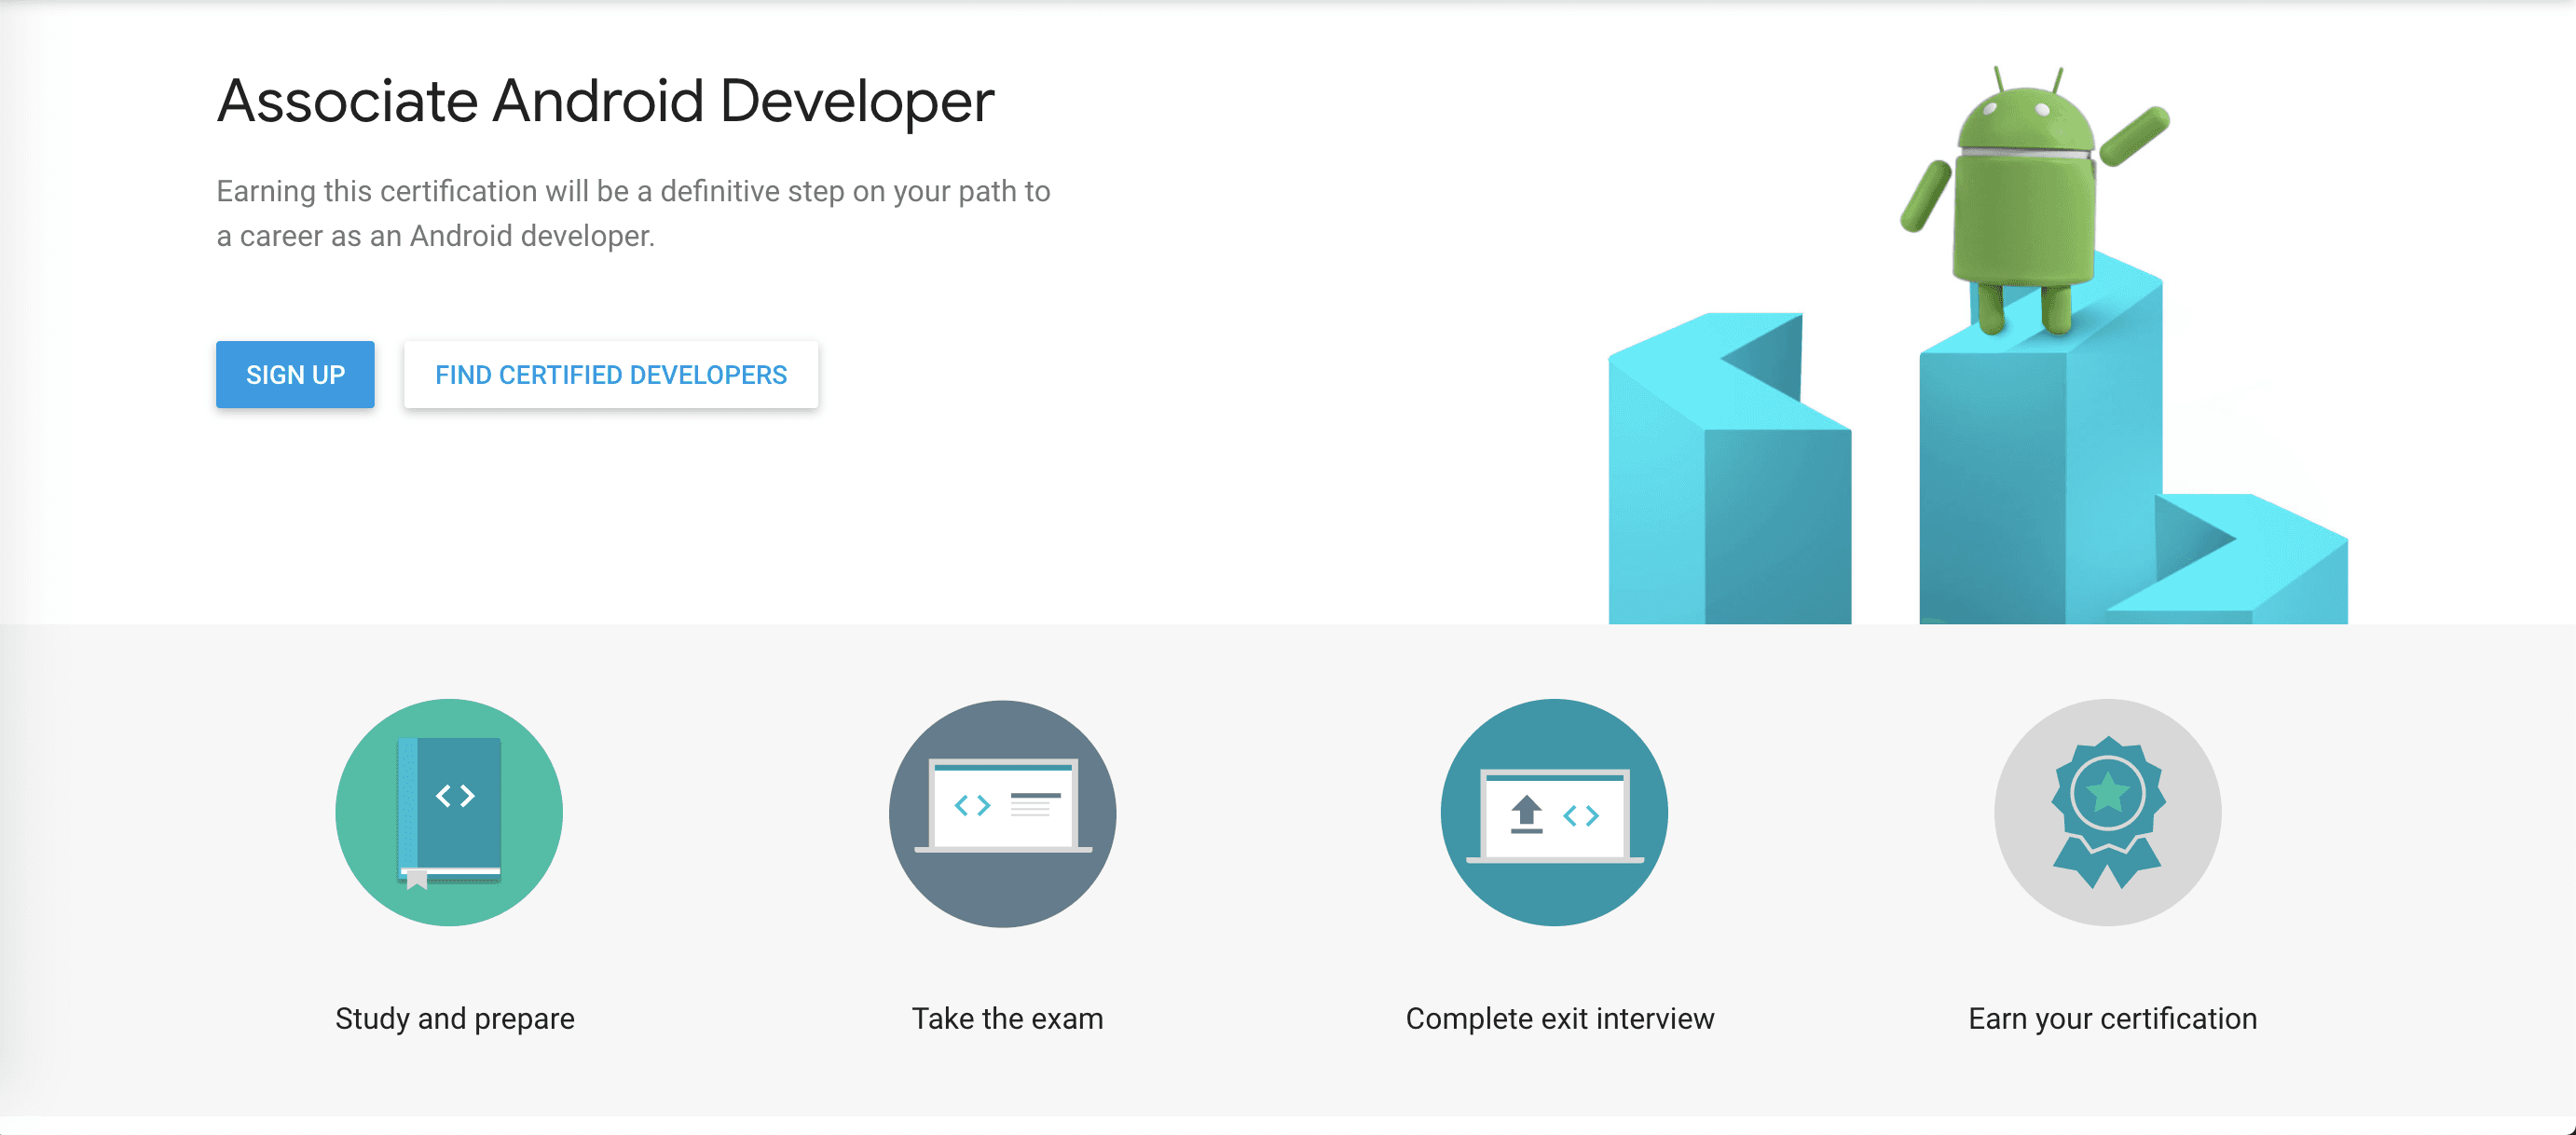Click the code brackets on exam laptop screen
This screenshot has height=1135, width=2576.
(972, 805)
